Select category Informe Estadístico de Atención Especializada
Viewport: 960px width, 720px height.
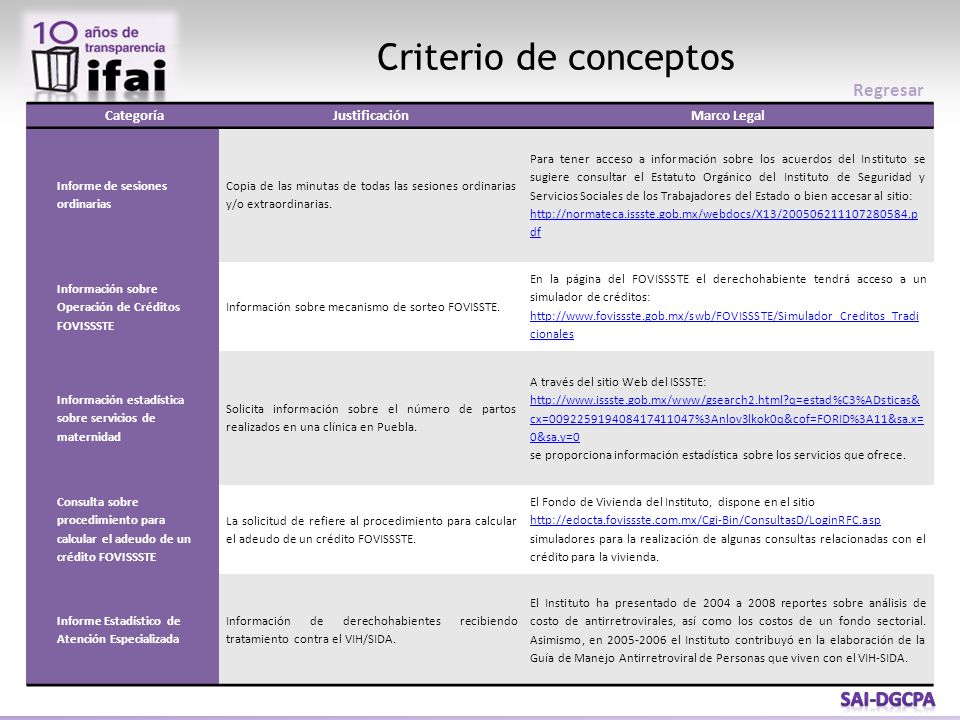click(x=118, y=629)
